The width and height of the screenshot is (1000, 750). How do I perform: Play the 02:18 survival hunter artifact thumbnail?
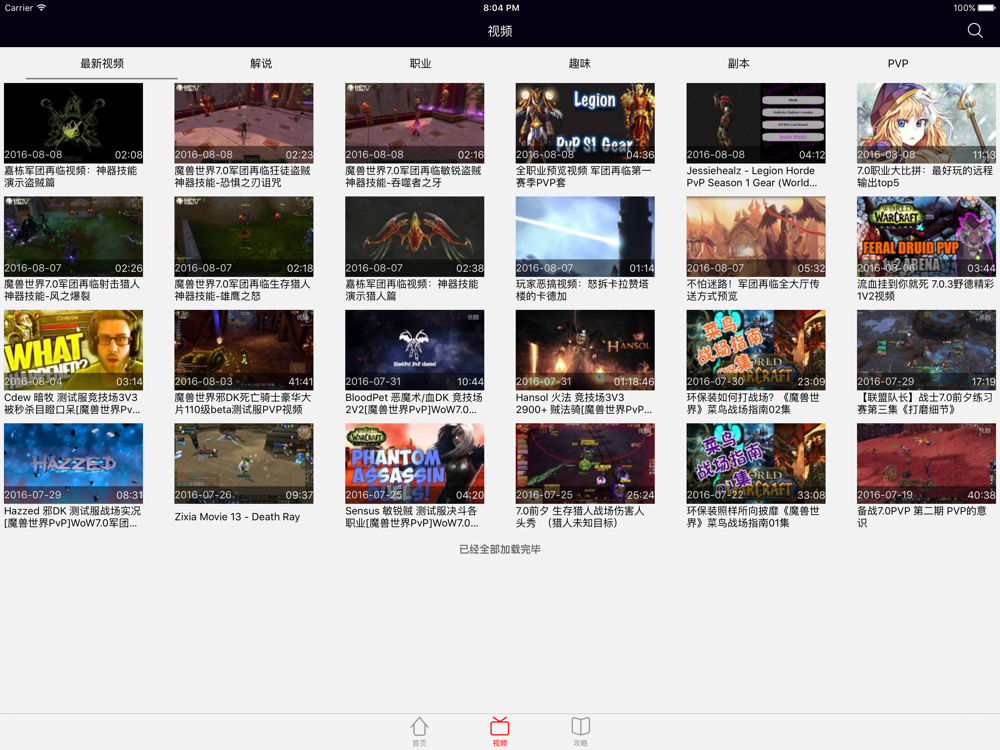[244, 237]
